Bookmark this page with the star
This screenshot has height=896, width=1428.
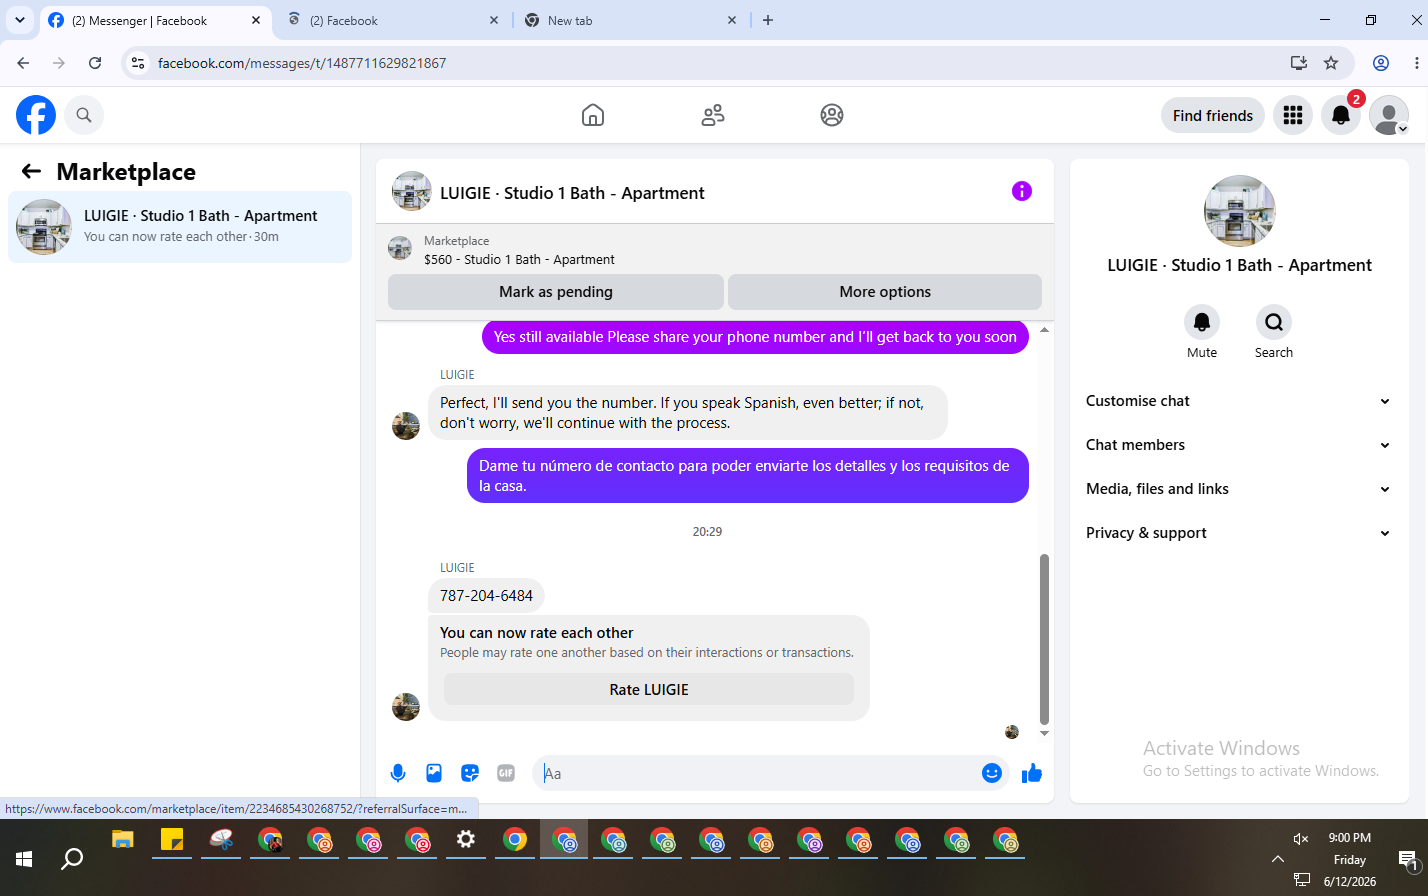[x=1331, y=63]
